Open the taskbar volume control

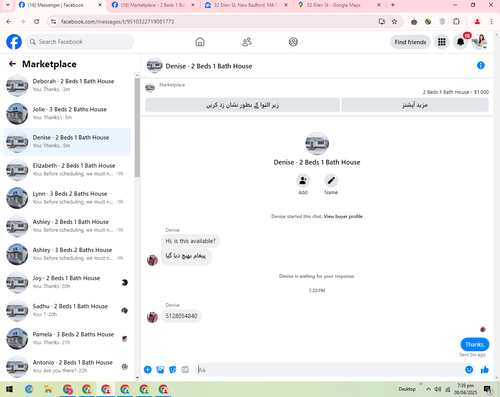(x=438, y=389)
